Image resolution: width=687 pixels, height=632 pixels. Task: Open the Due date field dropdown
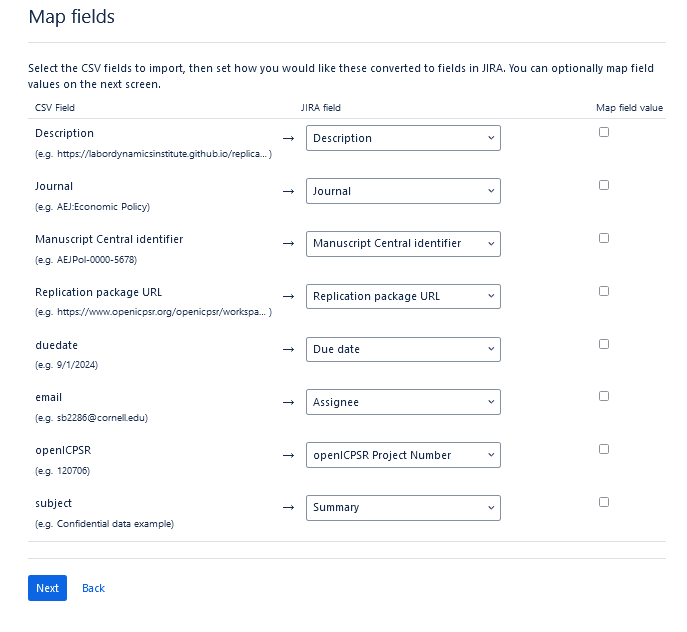[x=403, y=349]
